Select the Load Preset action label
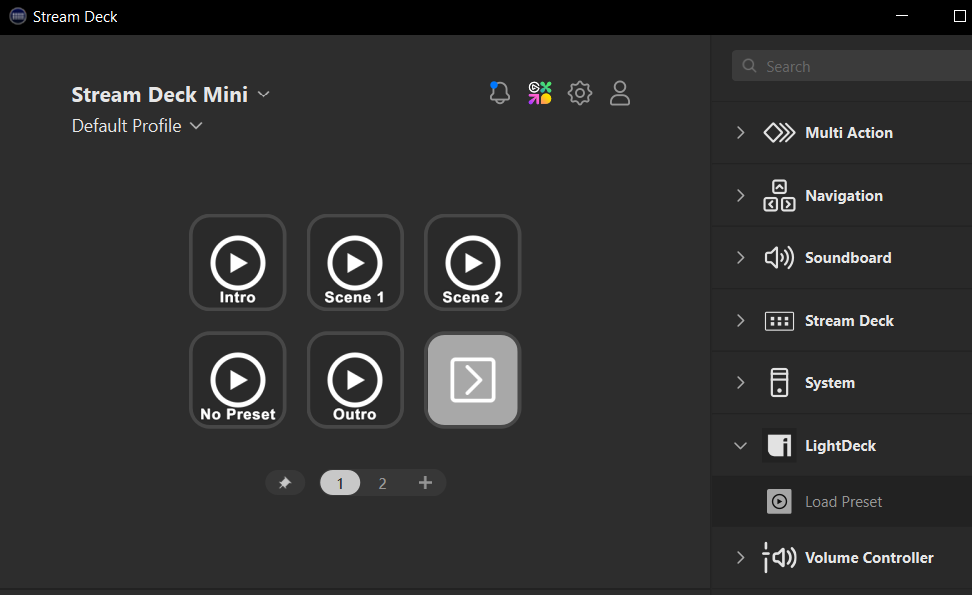Screen dimensions: 972x595 (x=843, y=501)
